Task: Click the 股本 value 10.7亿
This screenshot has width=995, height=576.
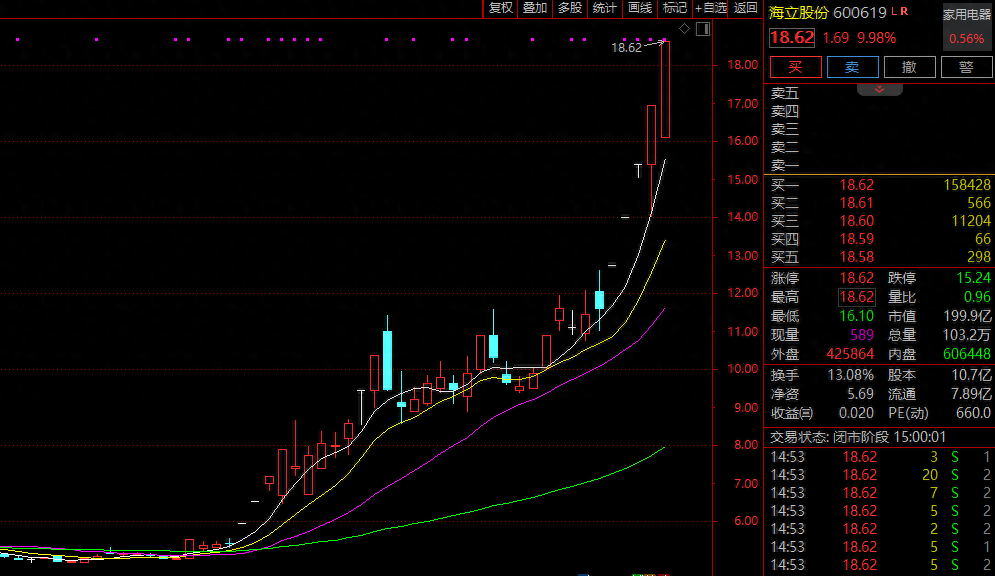Action: (971, 376)
